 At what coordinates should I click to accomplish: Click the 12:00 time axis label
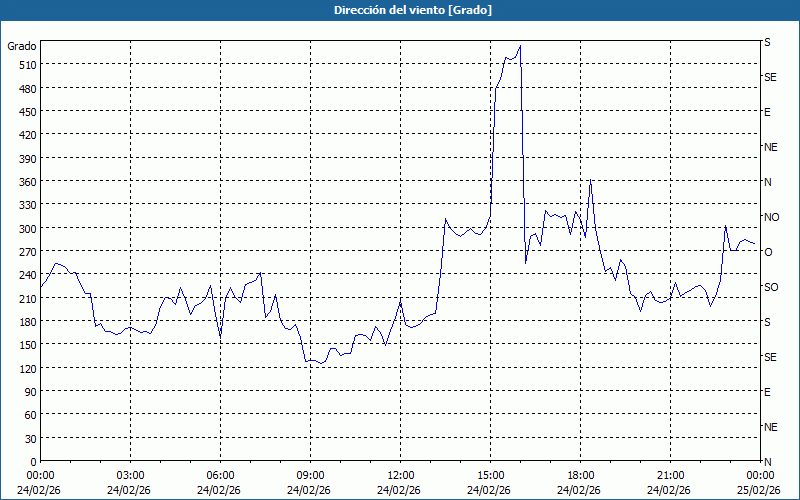400,475
